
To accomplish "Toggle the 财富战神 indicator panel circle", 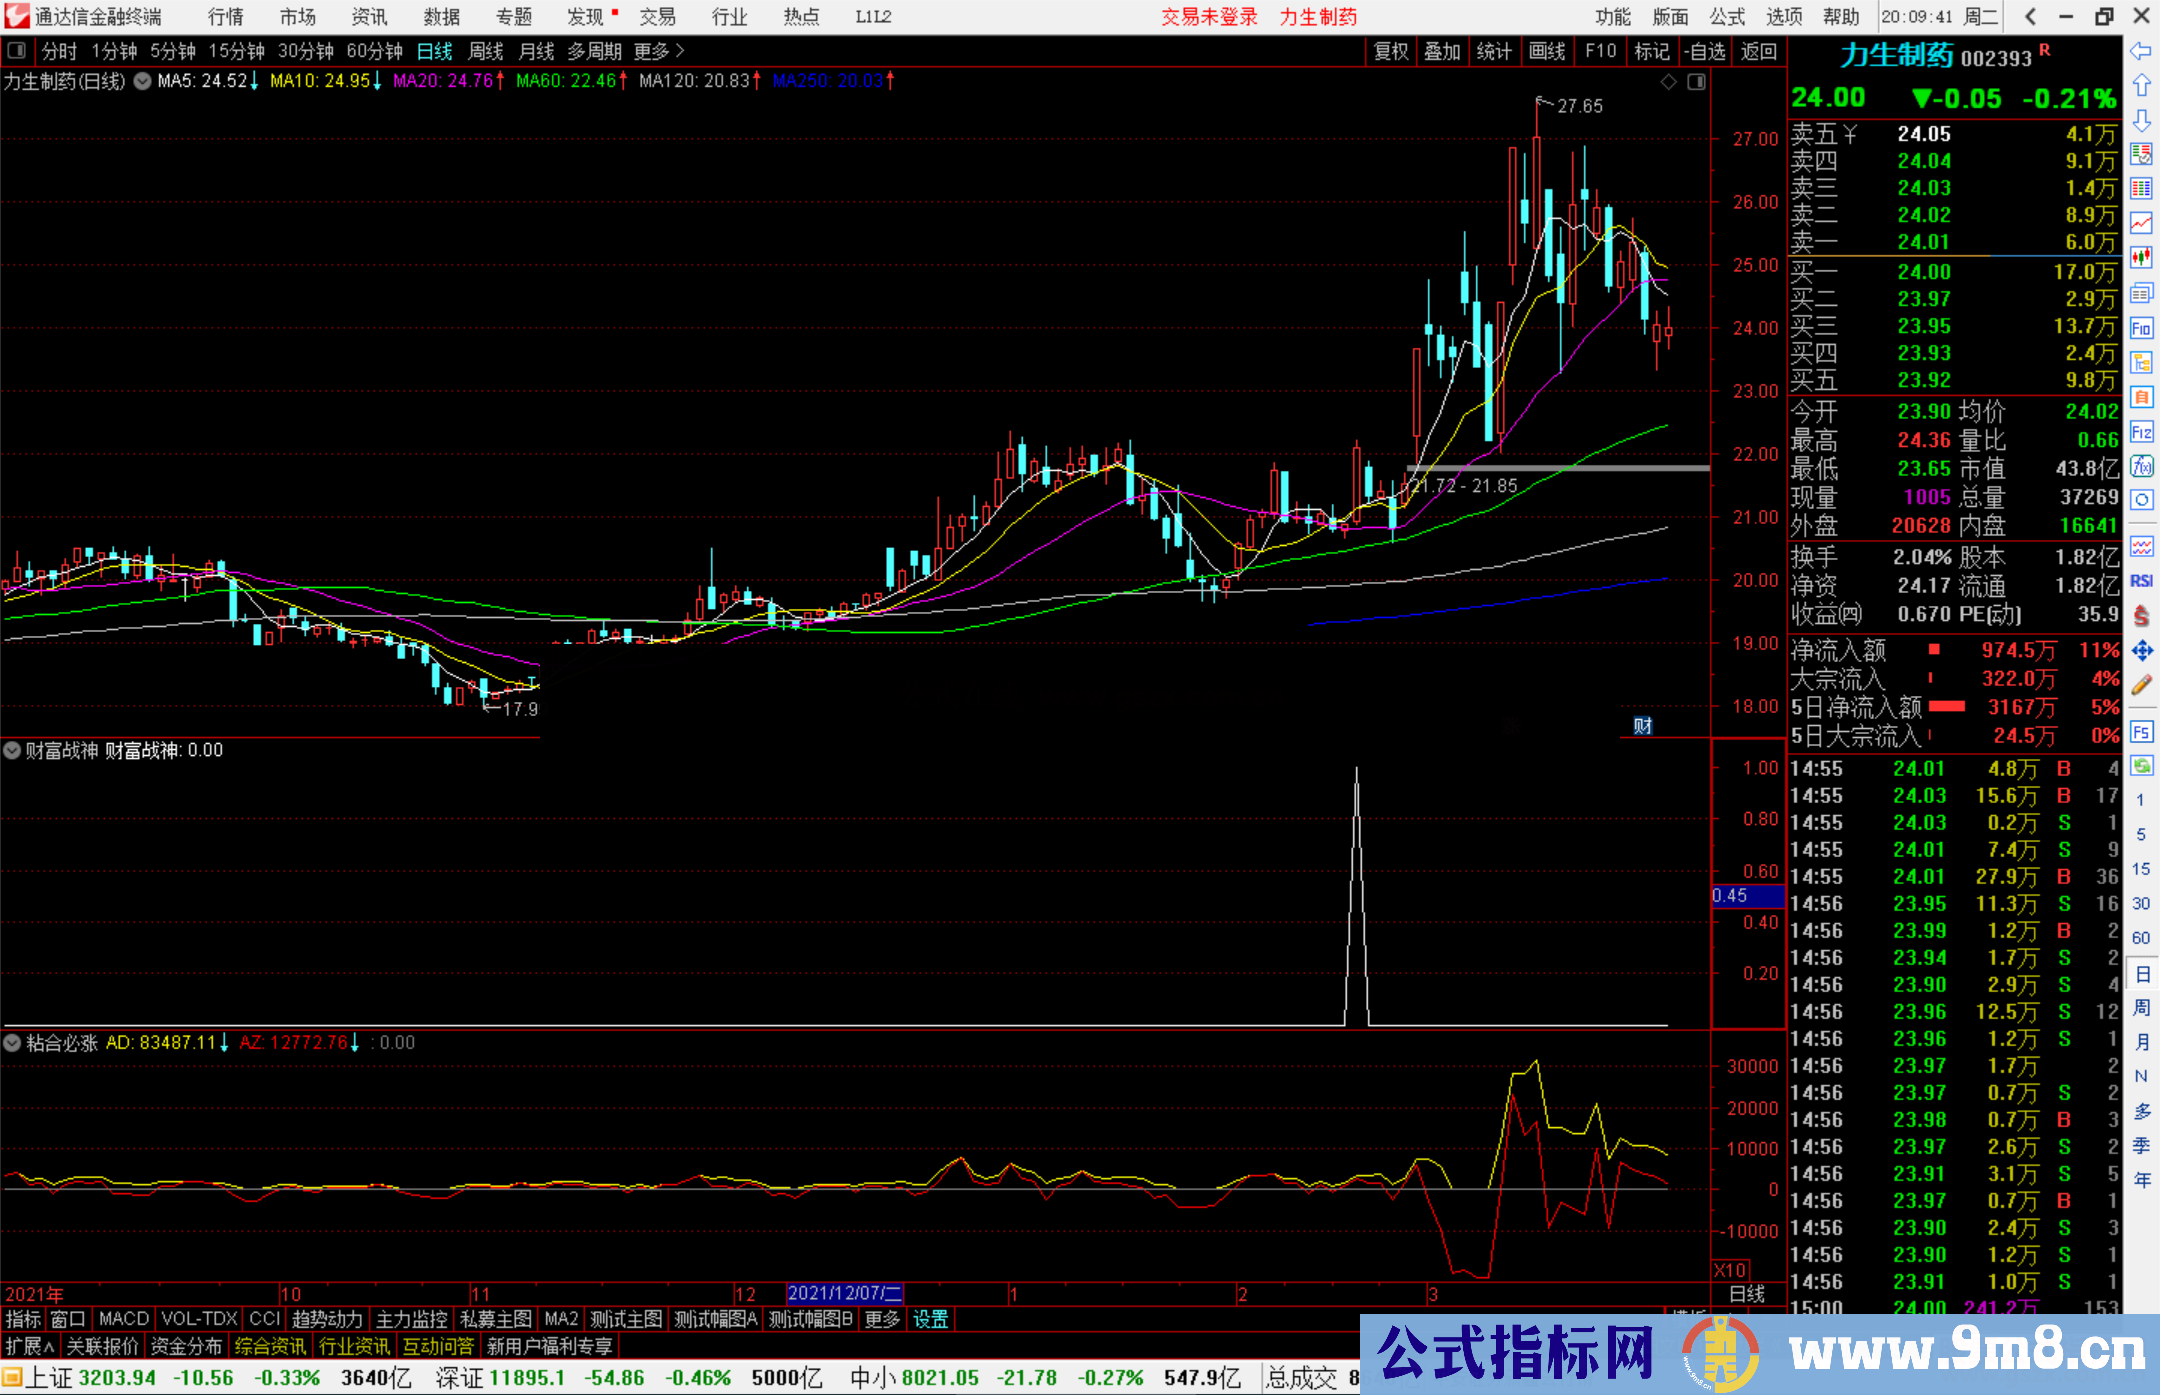I will click(x=12, y=750).
